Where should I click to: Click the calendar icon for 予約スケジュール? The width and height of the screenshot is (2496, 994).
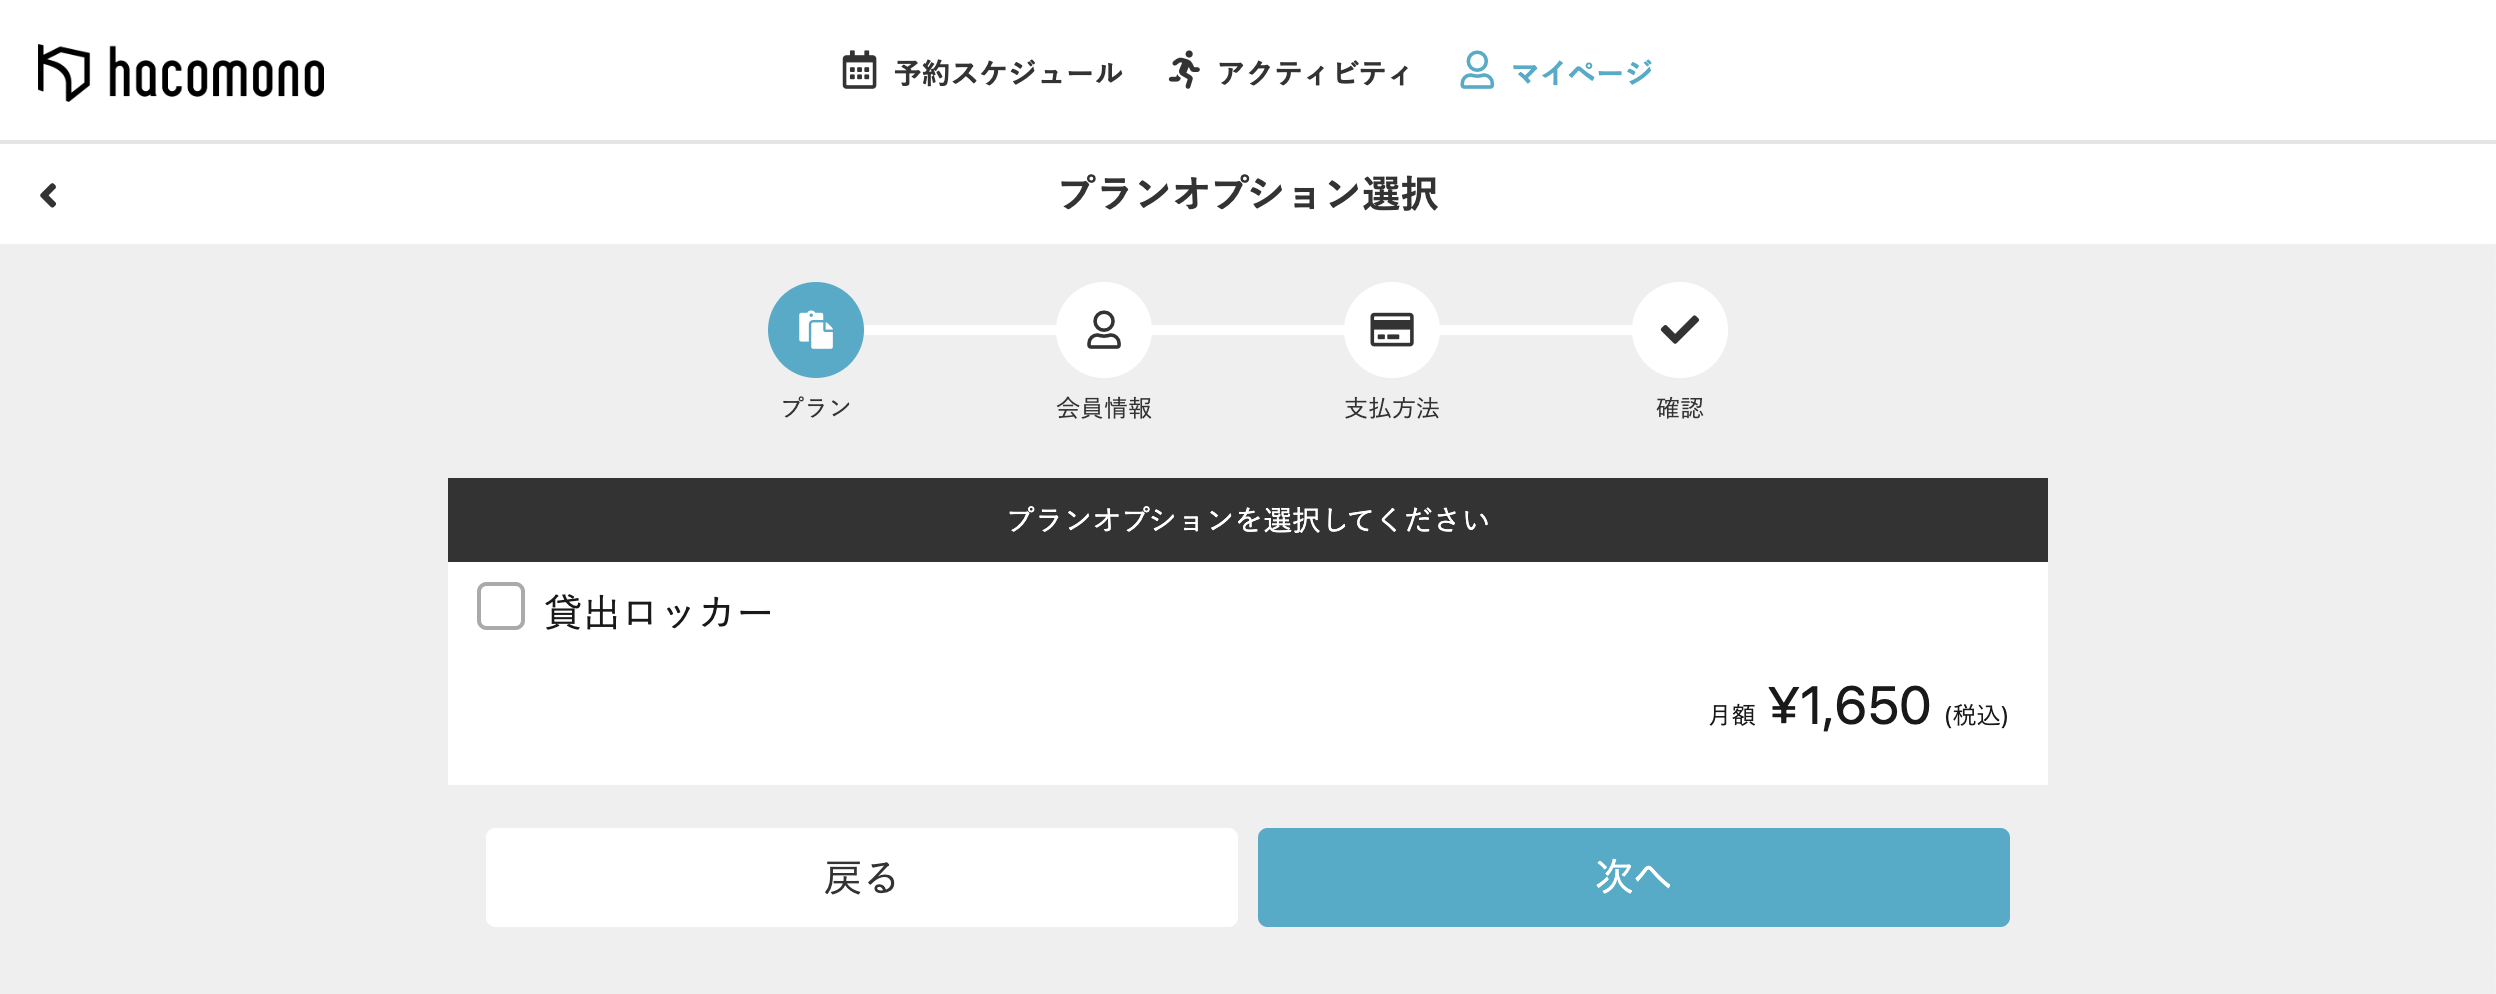(859, 70)
